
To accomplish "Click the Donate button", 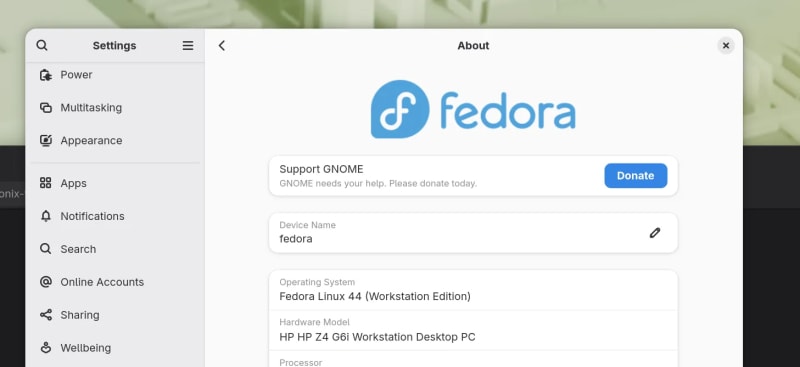I will pyautogui.click(x=635, y=176).
